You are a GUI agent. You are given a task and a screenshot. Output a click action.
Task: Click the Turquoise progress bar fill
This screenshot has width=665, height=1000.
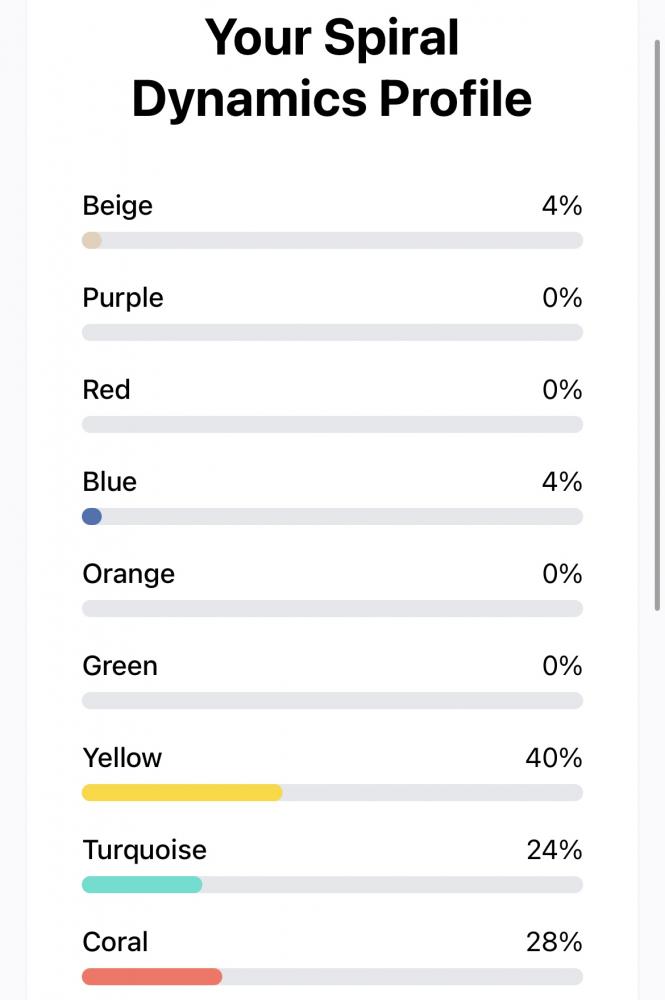pos(142,884)
